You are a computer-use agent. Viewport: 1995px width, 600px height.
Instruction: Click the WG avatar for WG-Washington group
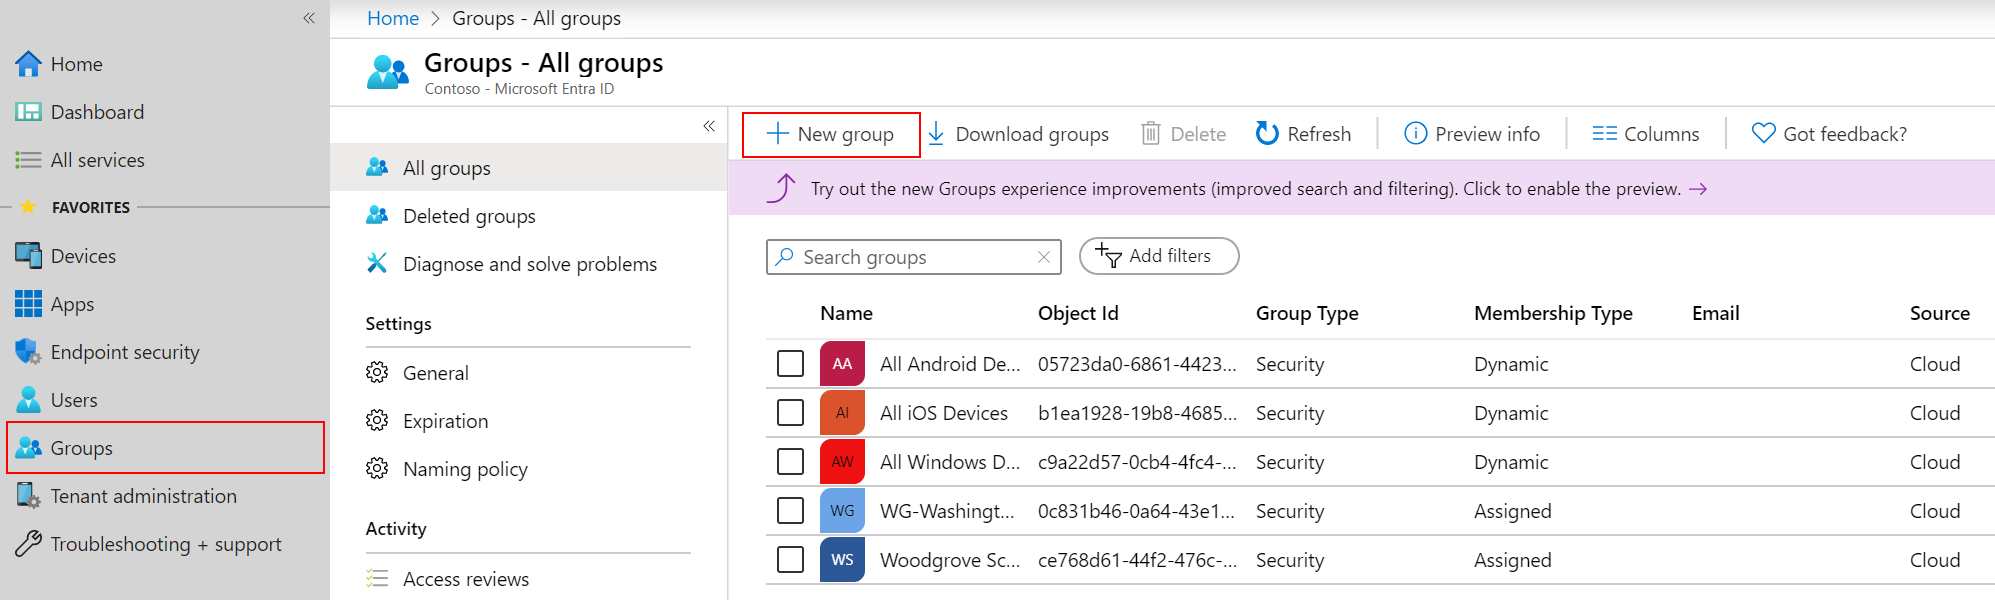pos(842,511)
